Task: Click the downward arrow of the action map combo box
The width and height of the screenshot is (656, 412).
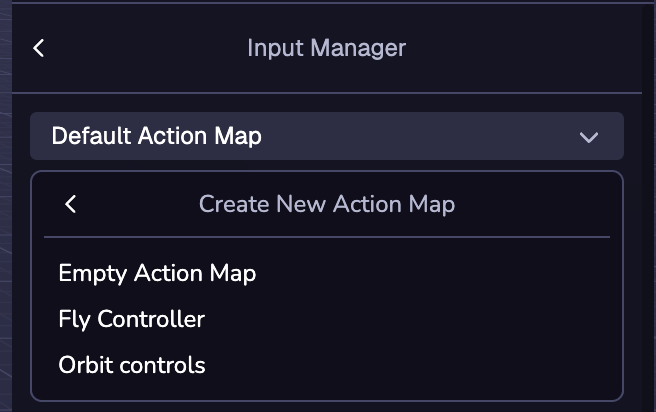Action: 589,137
